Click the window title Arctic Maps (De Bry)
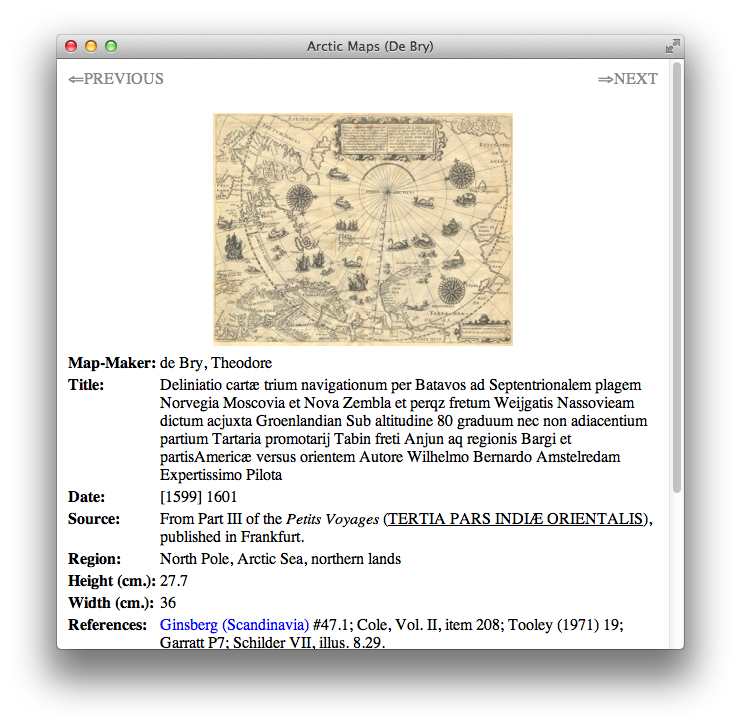This screenshot has height=728, width=741. coord(370,46)
